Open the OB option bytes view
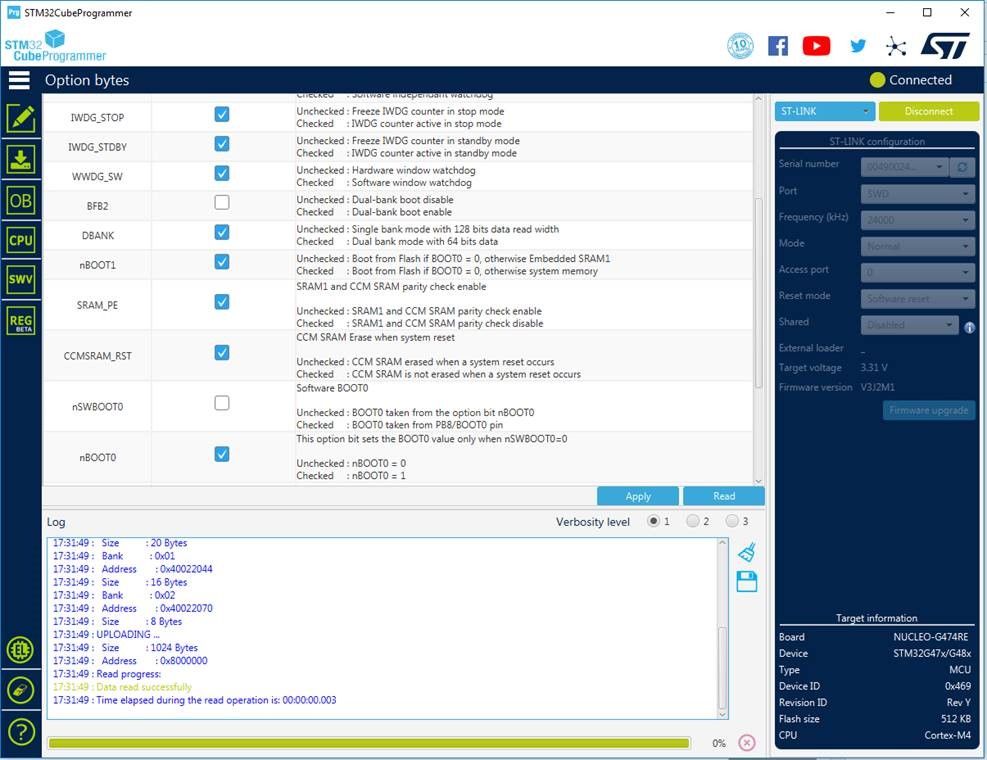This screenshot has width=987, height=760. 21,201
